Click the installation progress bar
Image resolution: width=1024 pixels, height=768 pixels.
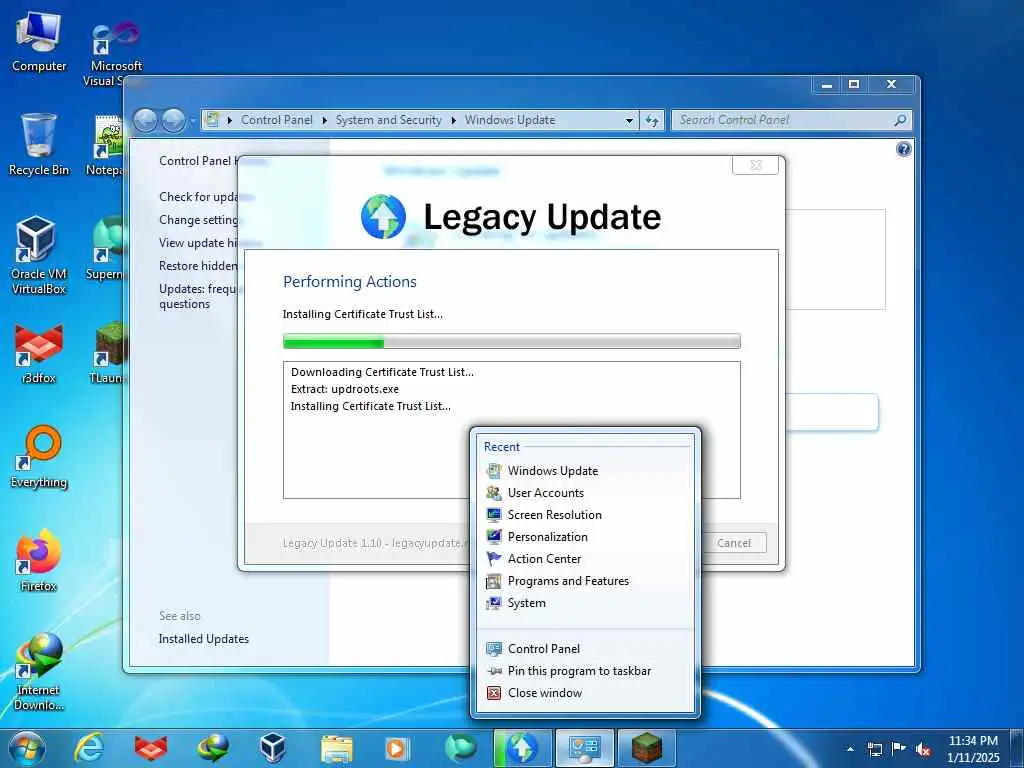click(511, 341)
